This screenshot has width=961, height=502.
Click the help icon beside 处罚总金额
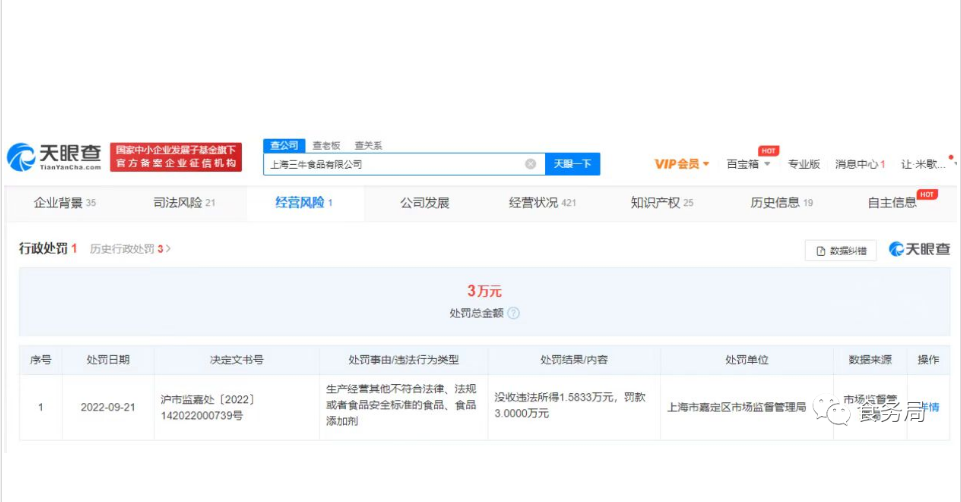(514, 313)
